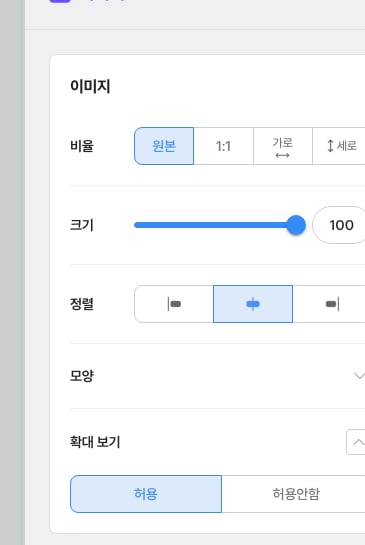
Task: Align image to the right
Action: click(x=329, y=304)
